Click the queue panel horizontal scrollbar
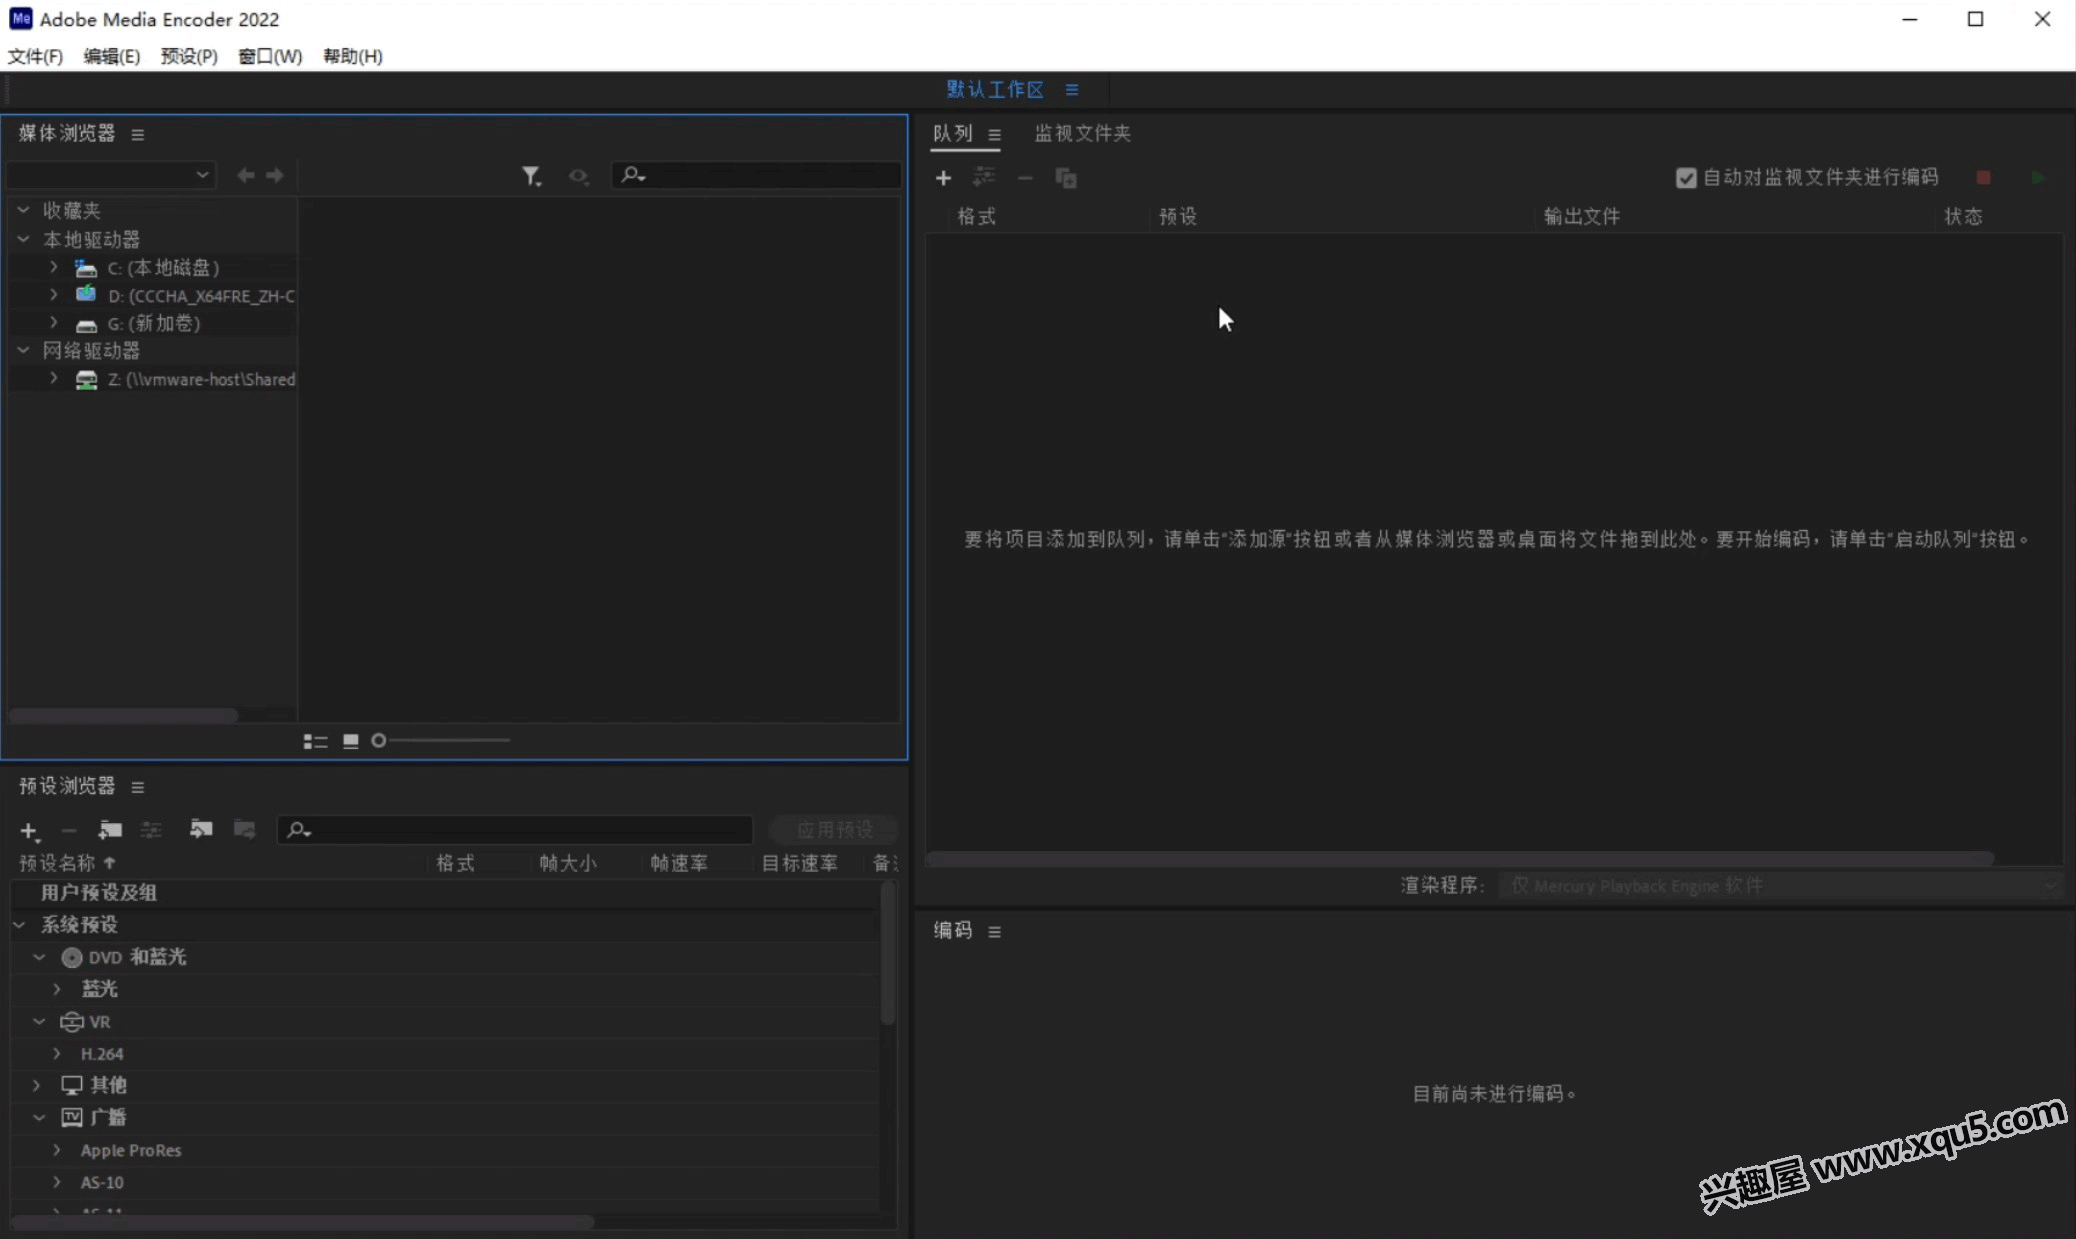2076x1239 pixels. pos(1461,859)
